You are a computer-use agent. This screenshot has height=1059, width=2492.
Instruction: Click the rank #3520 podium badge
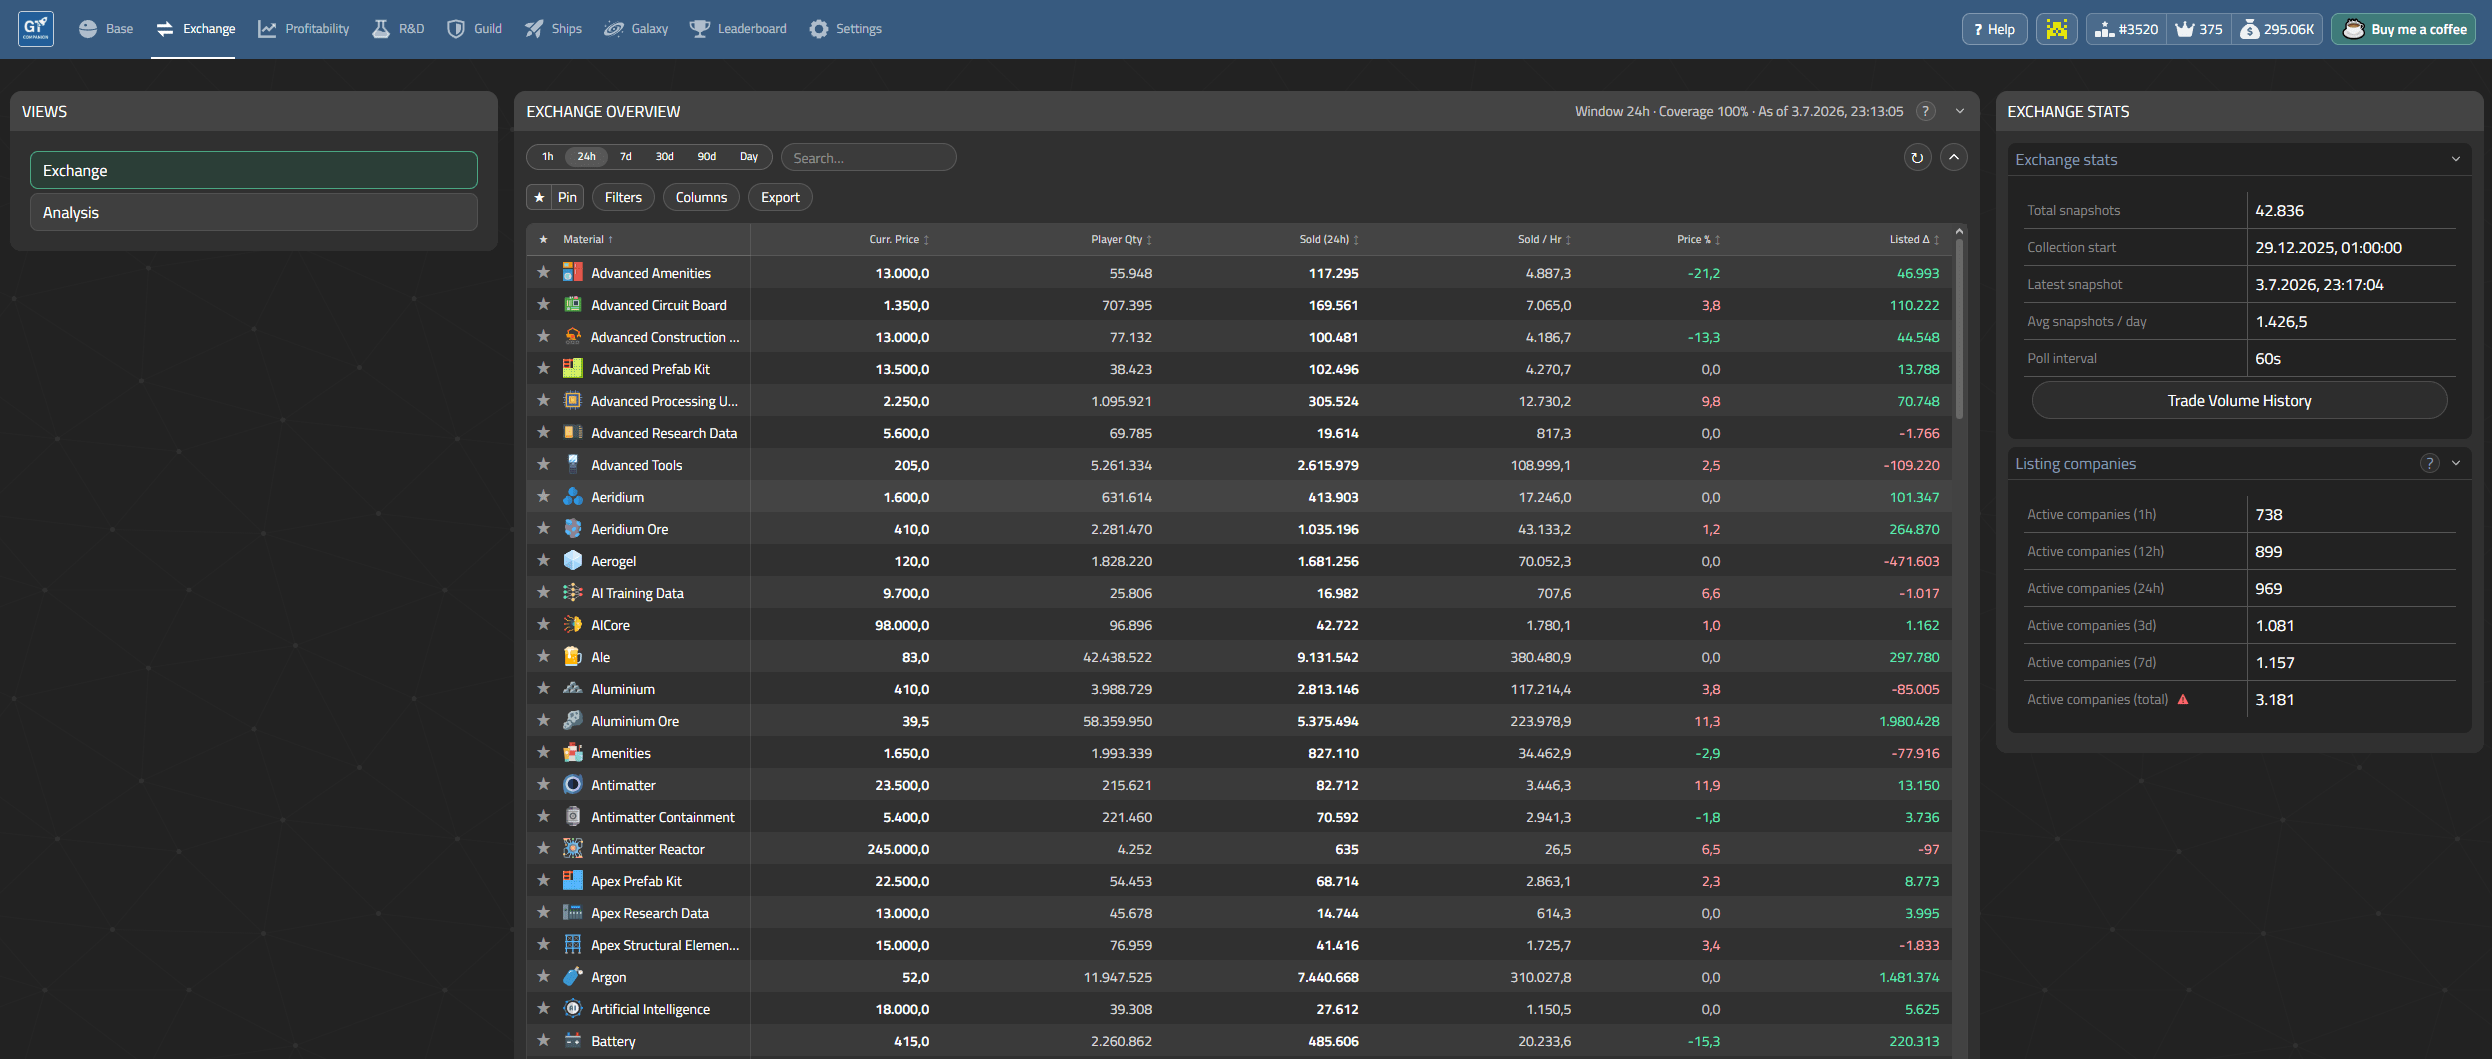[2126, 29]
